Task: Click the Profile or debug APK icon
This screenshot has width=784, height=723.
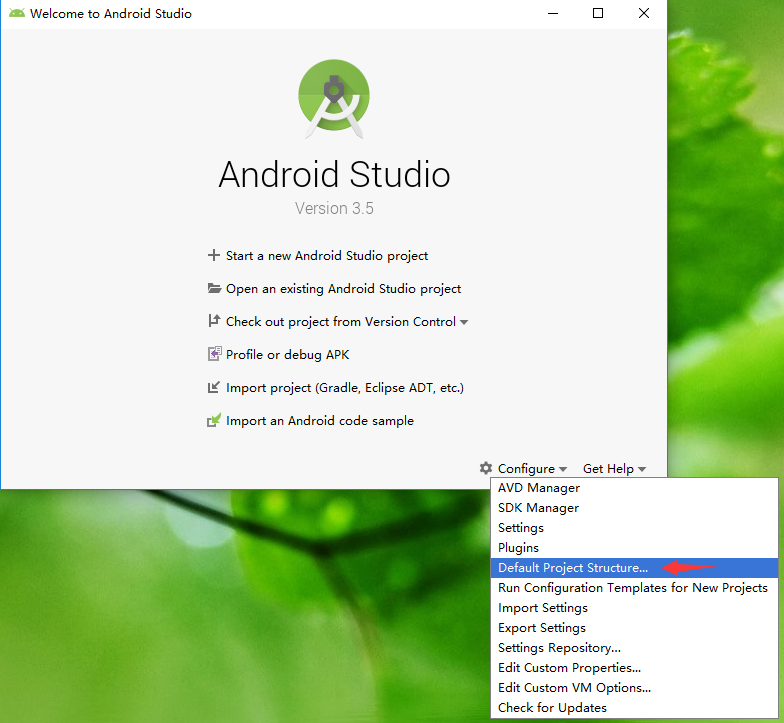Action: (214, 354)
